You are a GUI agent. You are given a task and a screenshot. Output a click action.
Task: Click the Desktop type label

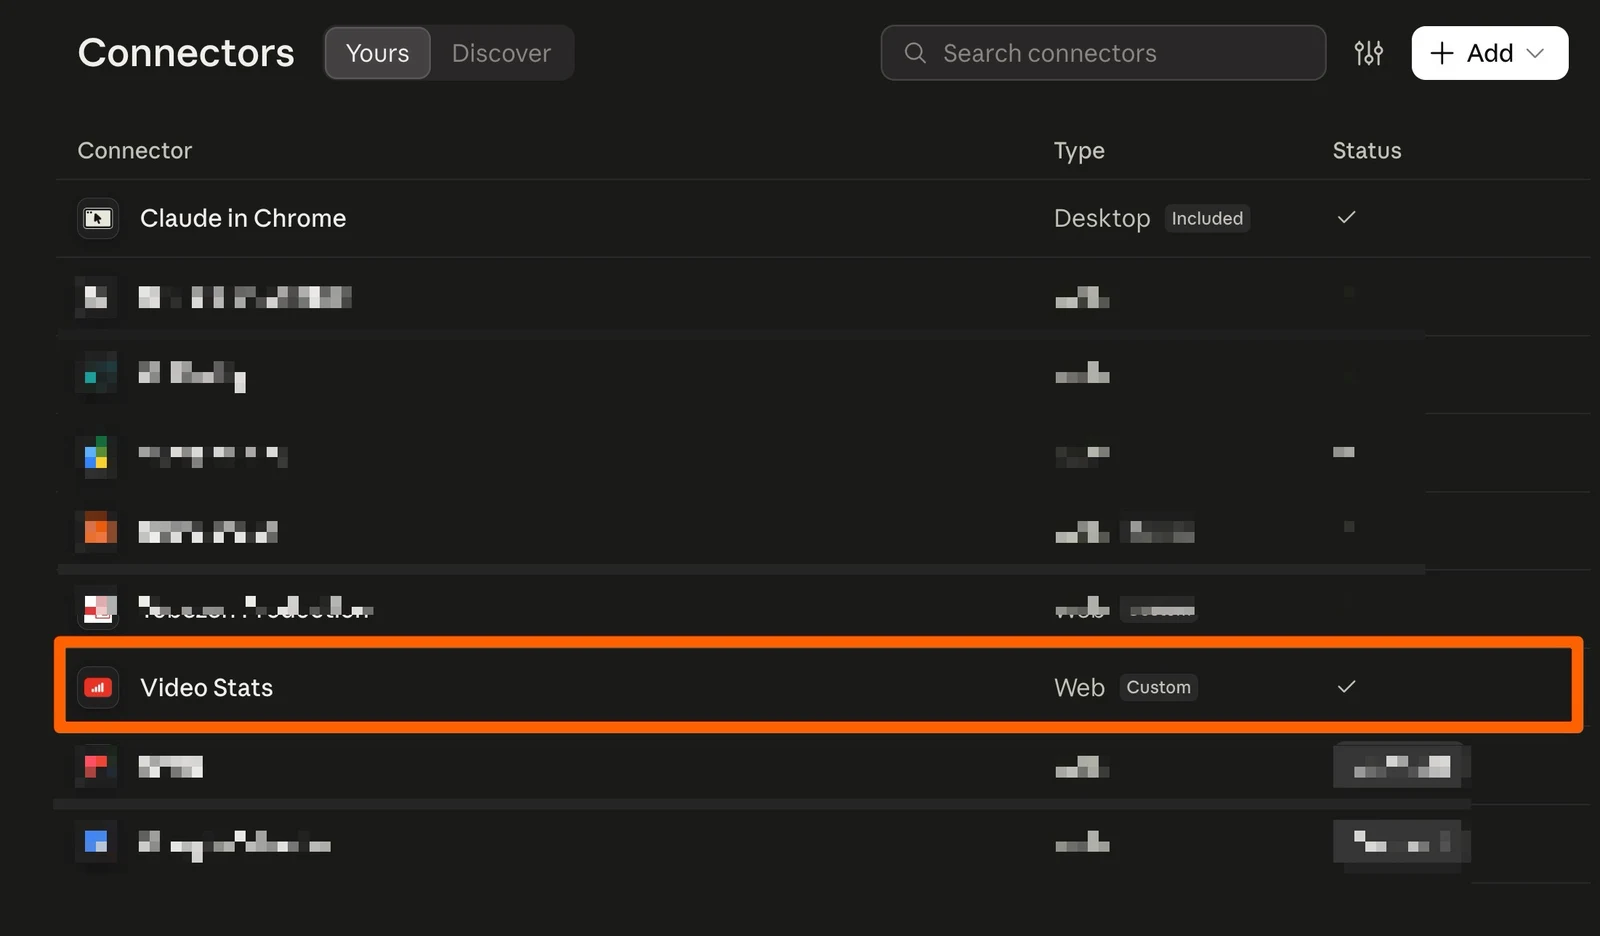(x=1102, y=218)
